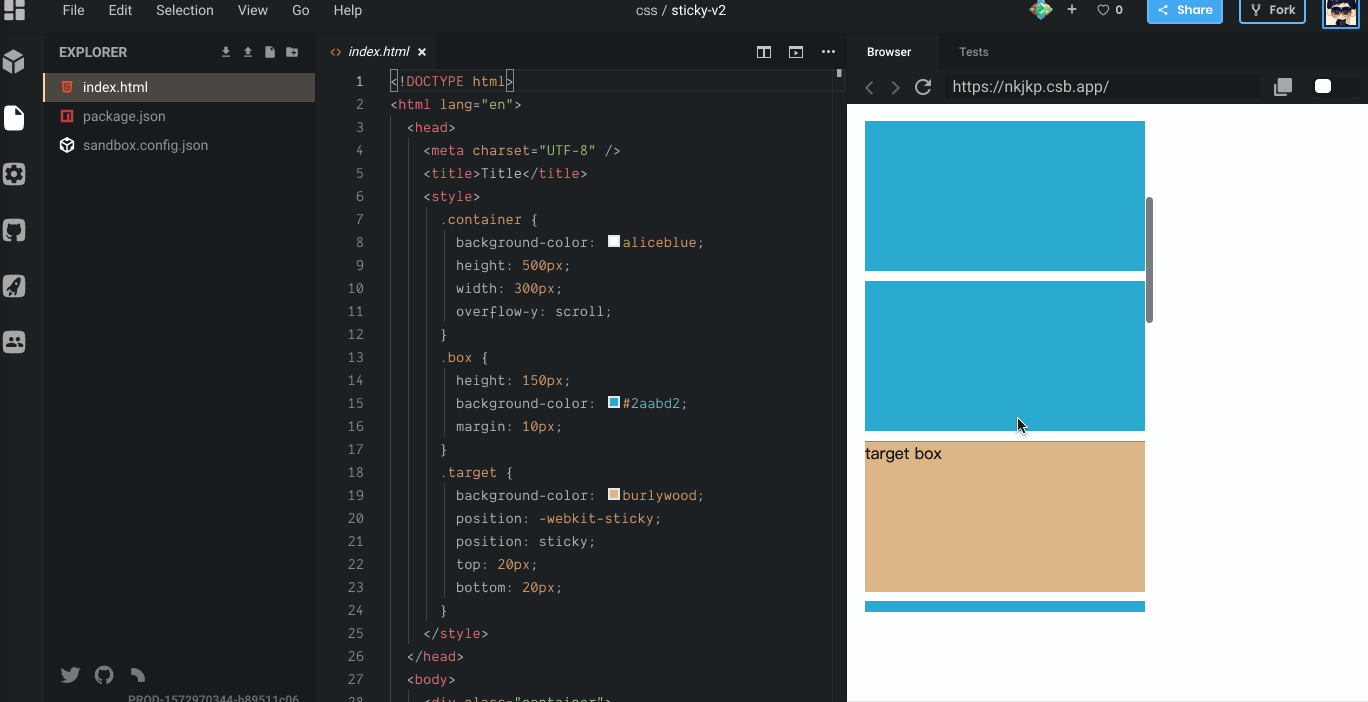Open the CodeSandbox dashboard logo menu
This screenshot has height=702, width=1368.
tap(14, 10)
